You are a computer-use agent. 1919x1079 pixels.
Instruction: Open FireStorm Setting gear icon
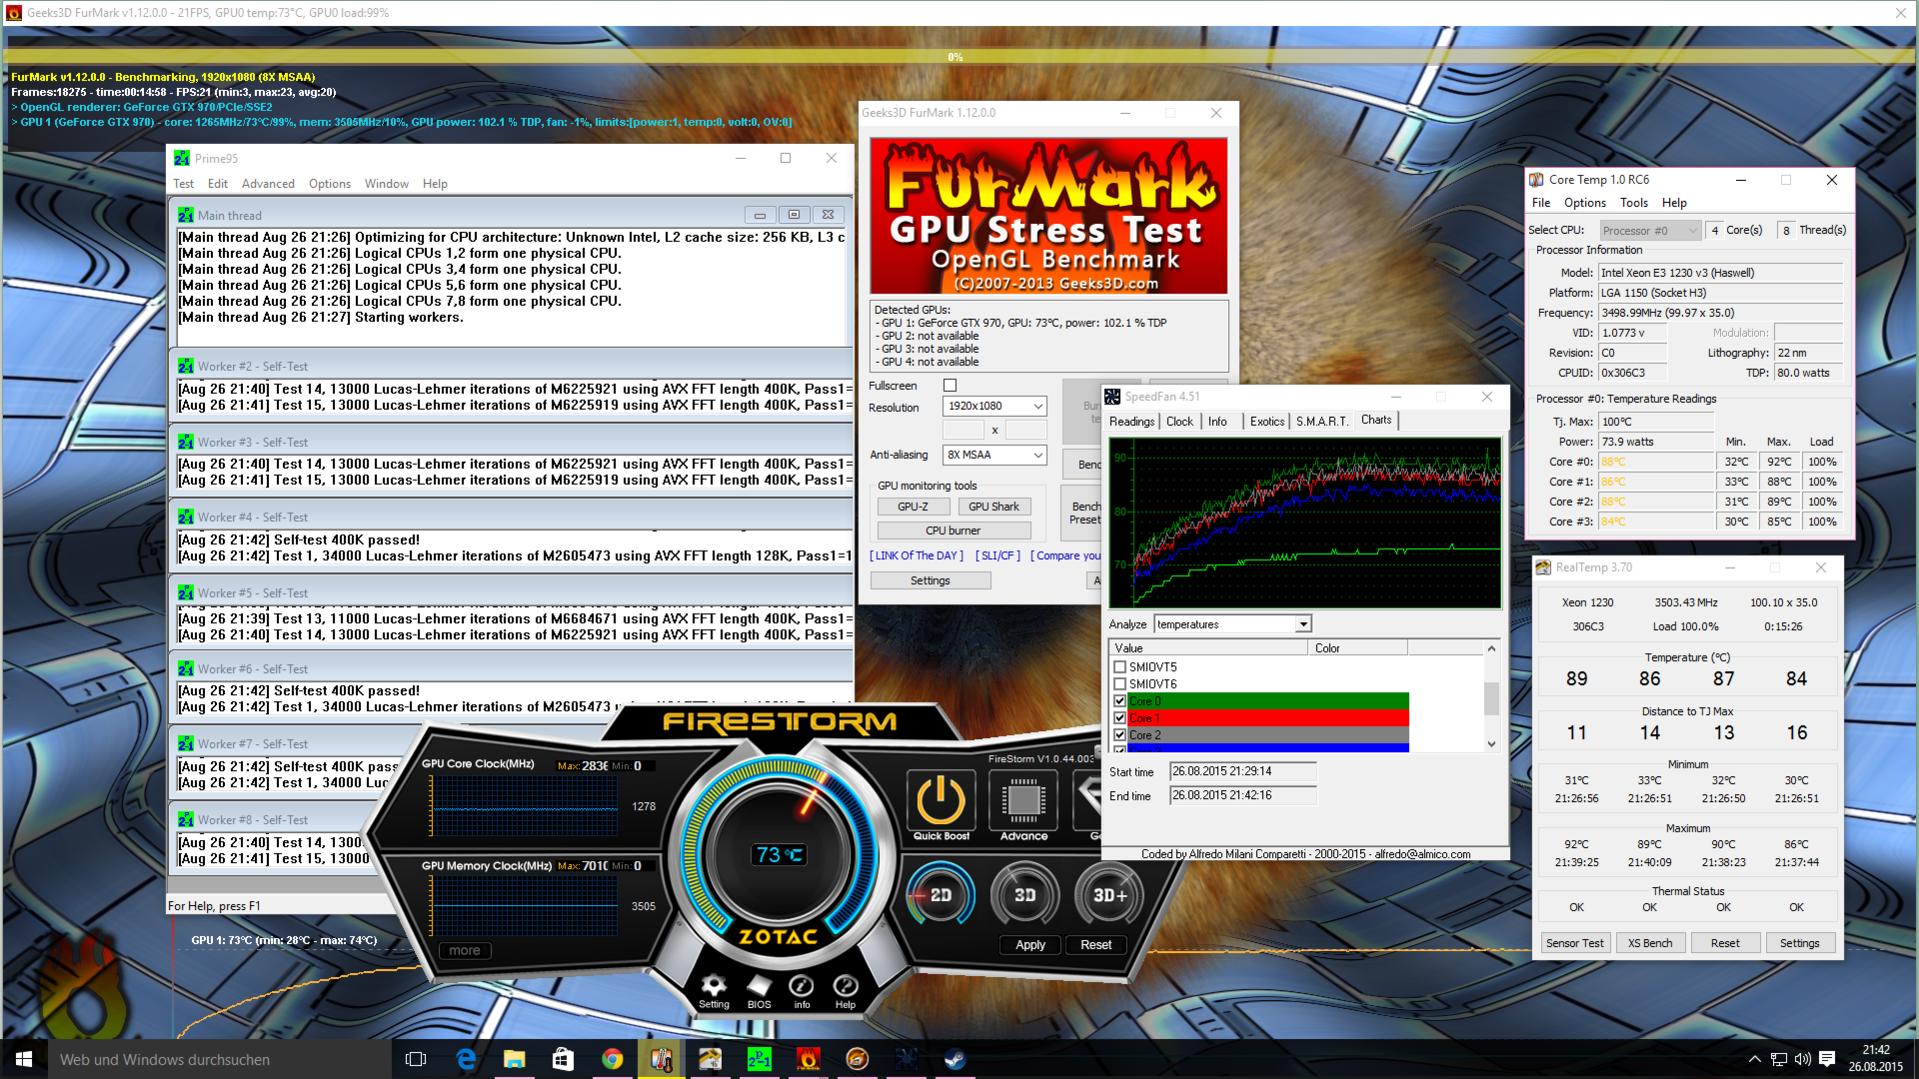713,985
